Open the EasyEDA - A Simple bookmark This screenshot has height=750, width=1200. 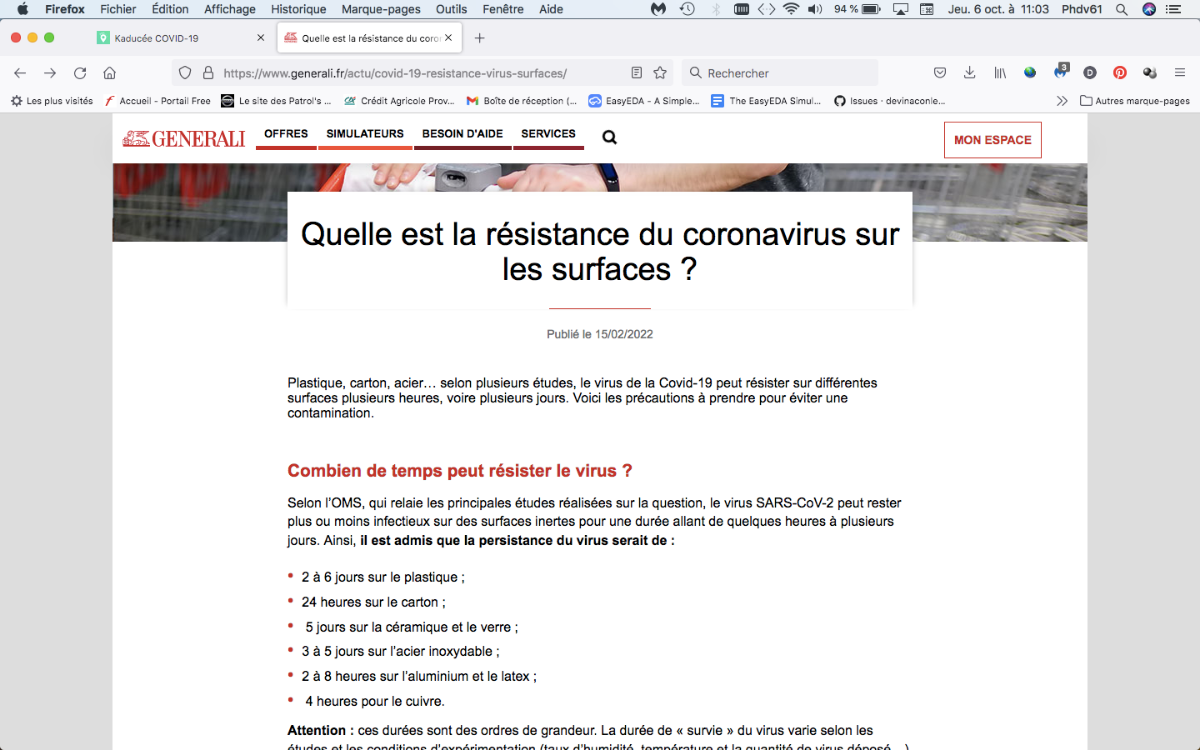coord(644,101)
